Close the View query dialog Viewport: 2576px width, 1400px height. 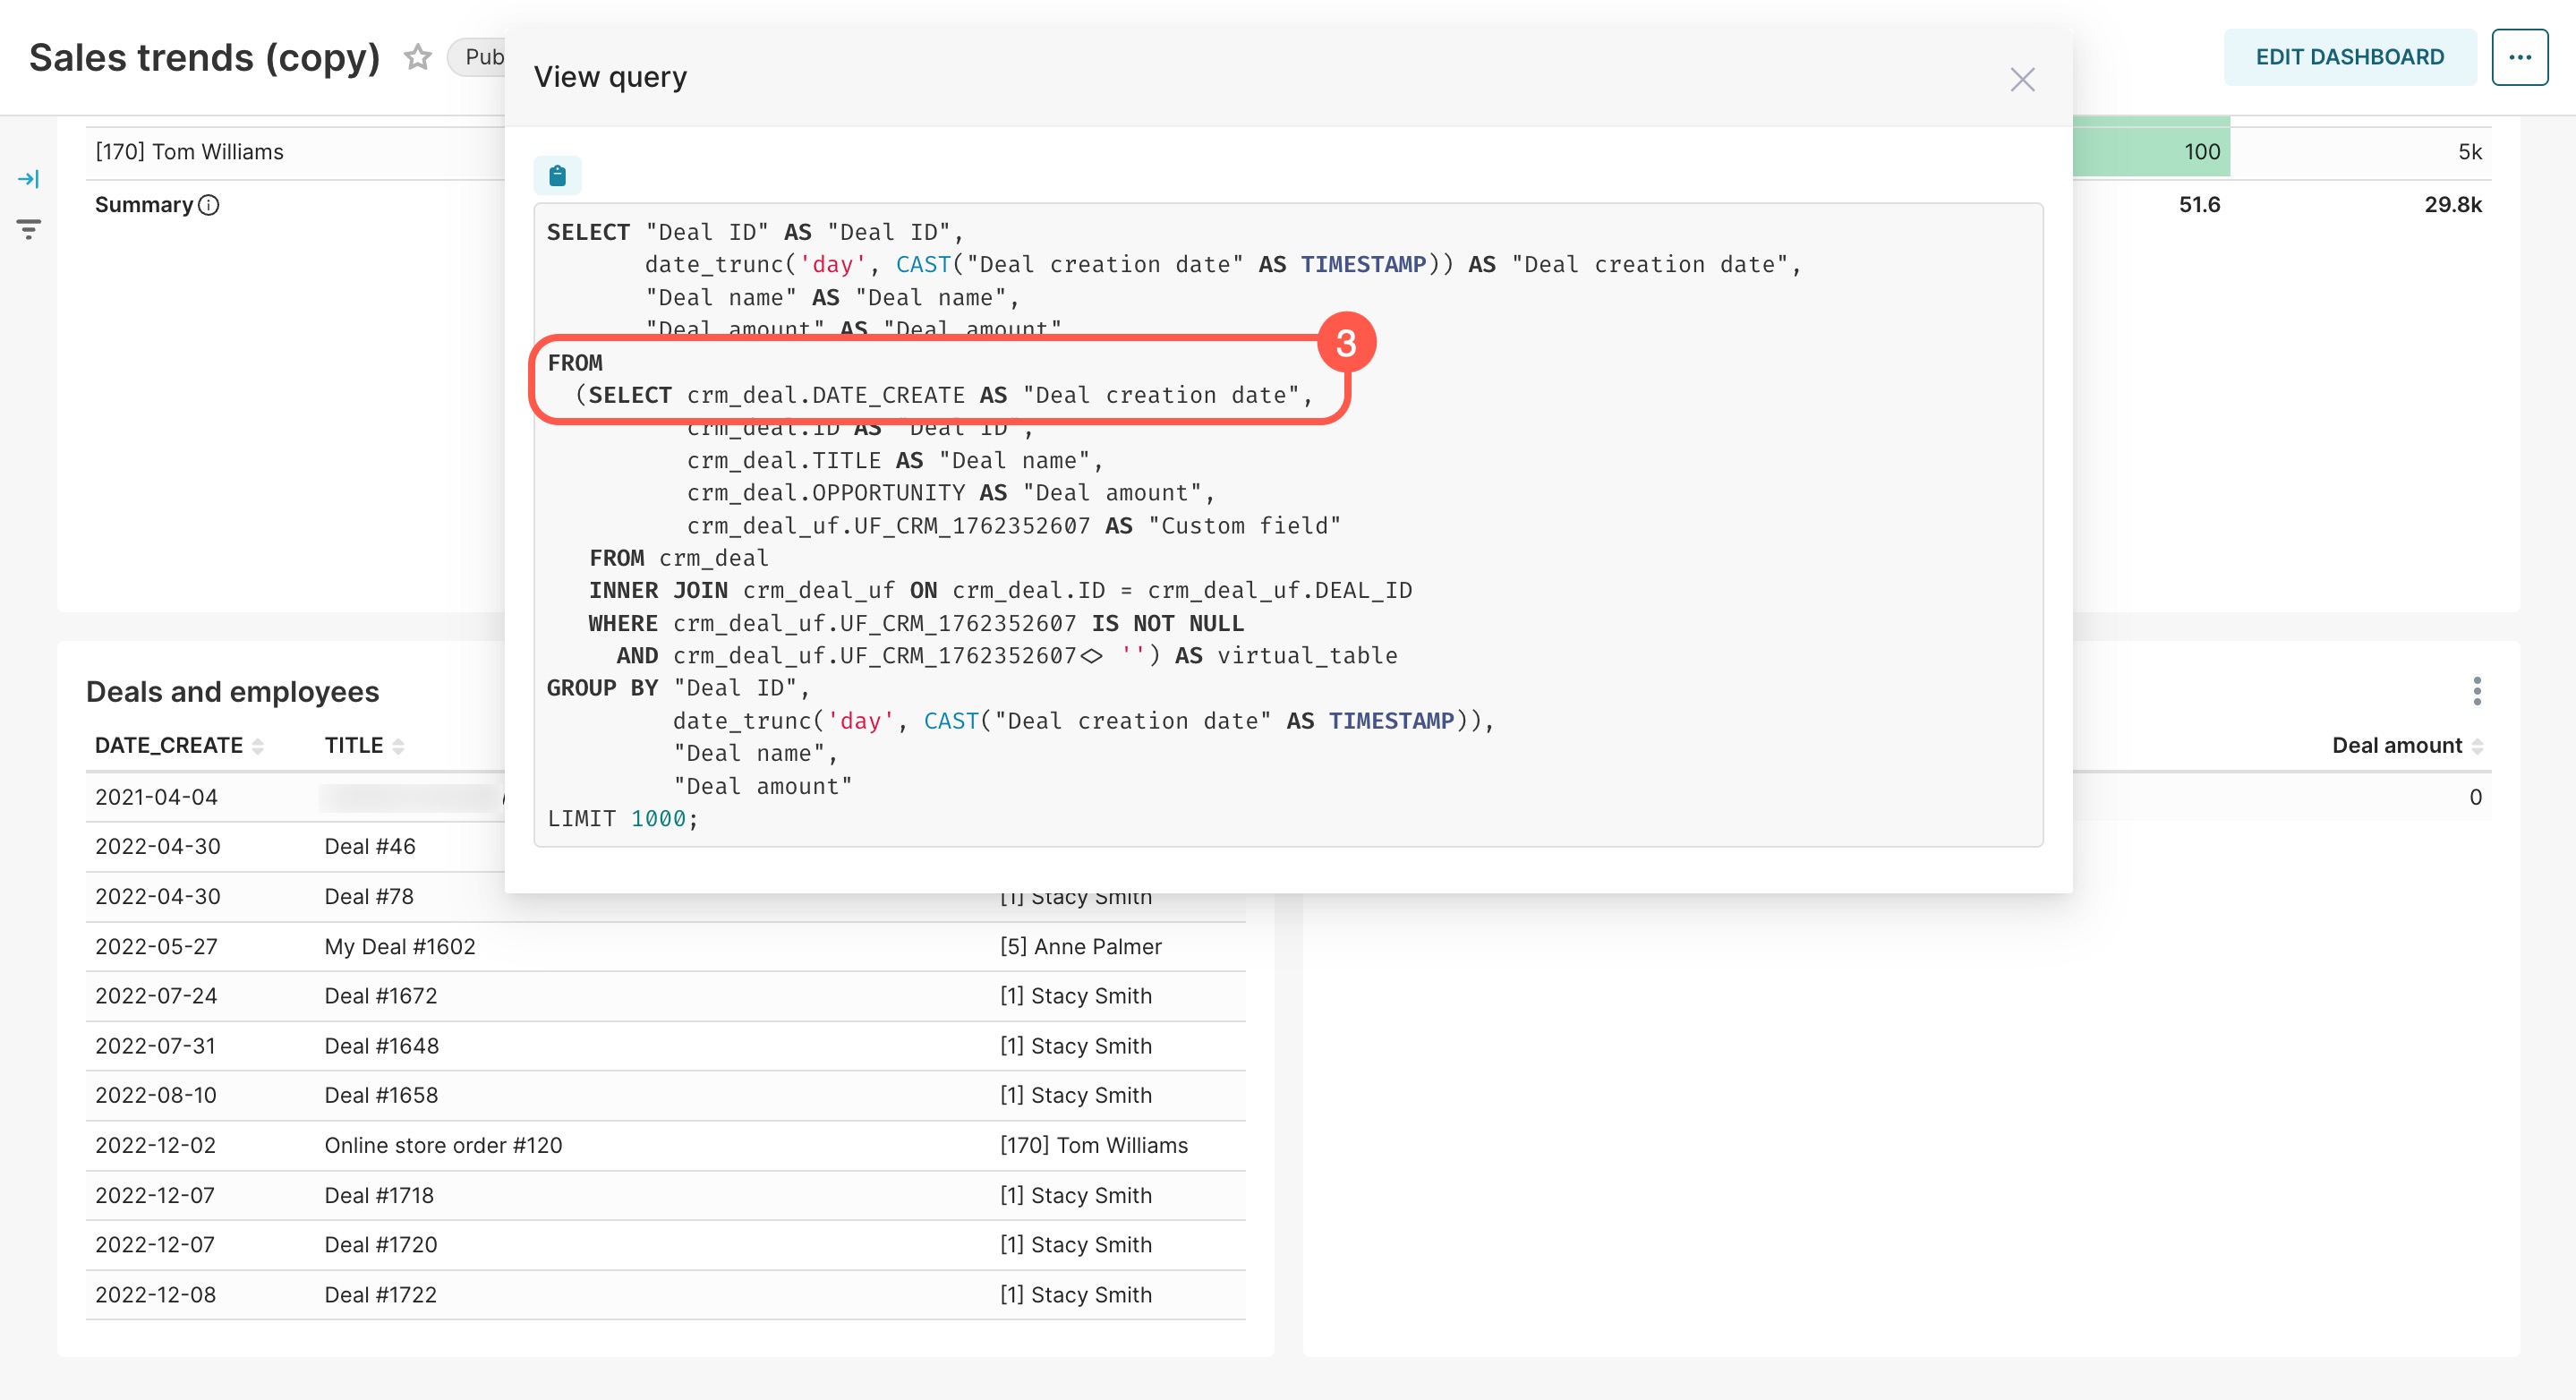tap(2021, 80)
